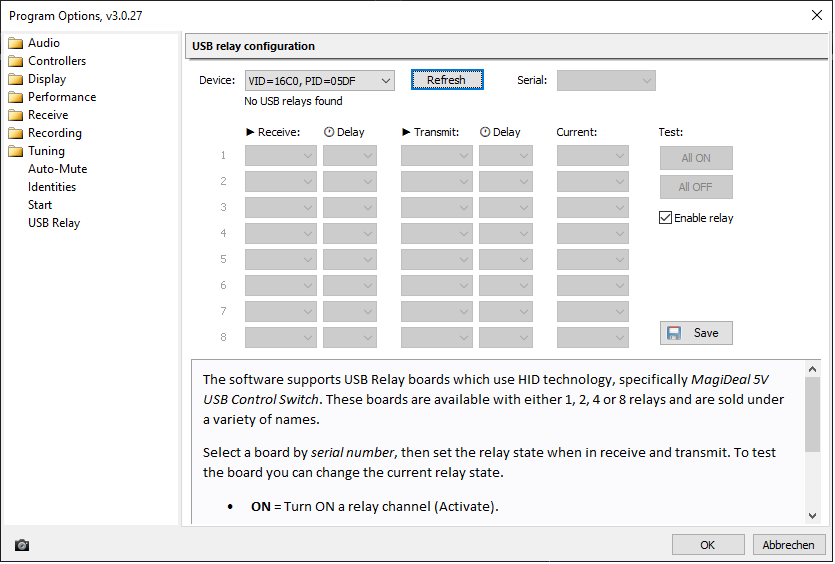
Task: Open the Receive folder icon
Action: coord(15,115)
